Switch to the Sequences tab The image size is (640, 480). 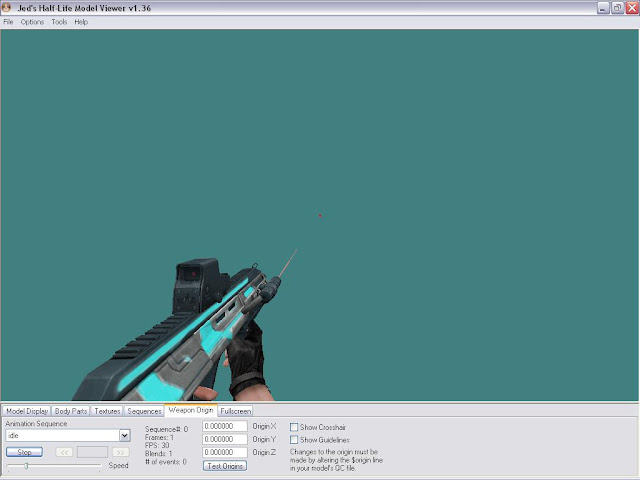144,411
